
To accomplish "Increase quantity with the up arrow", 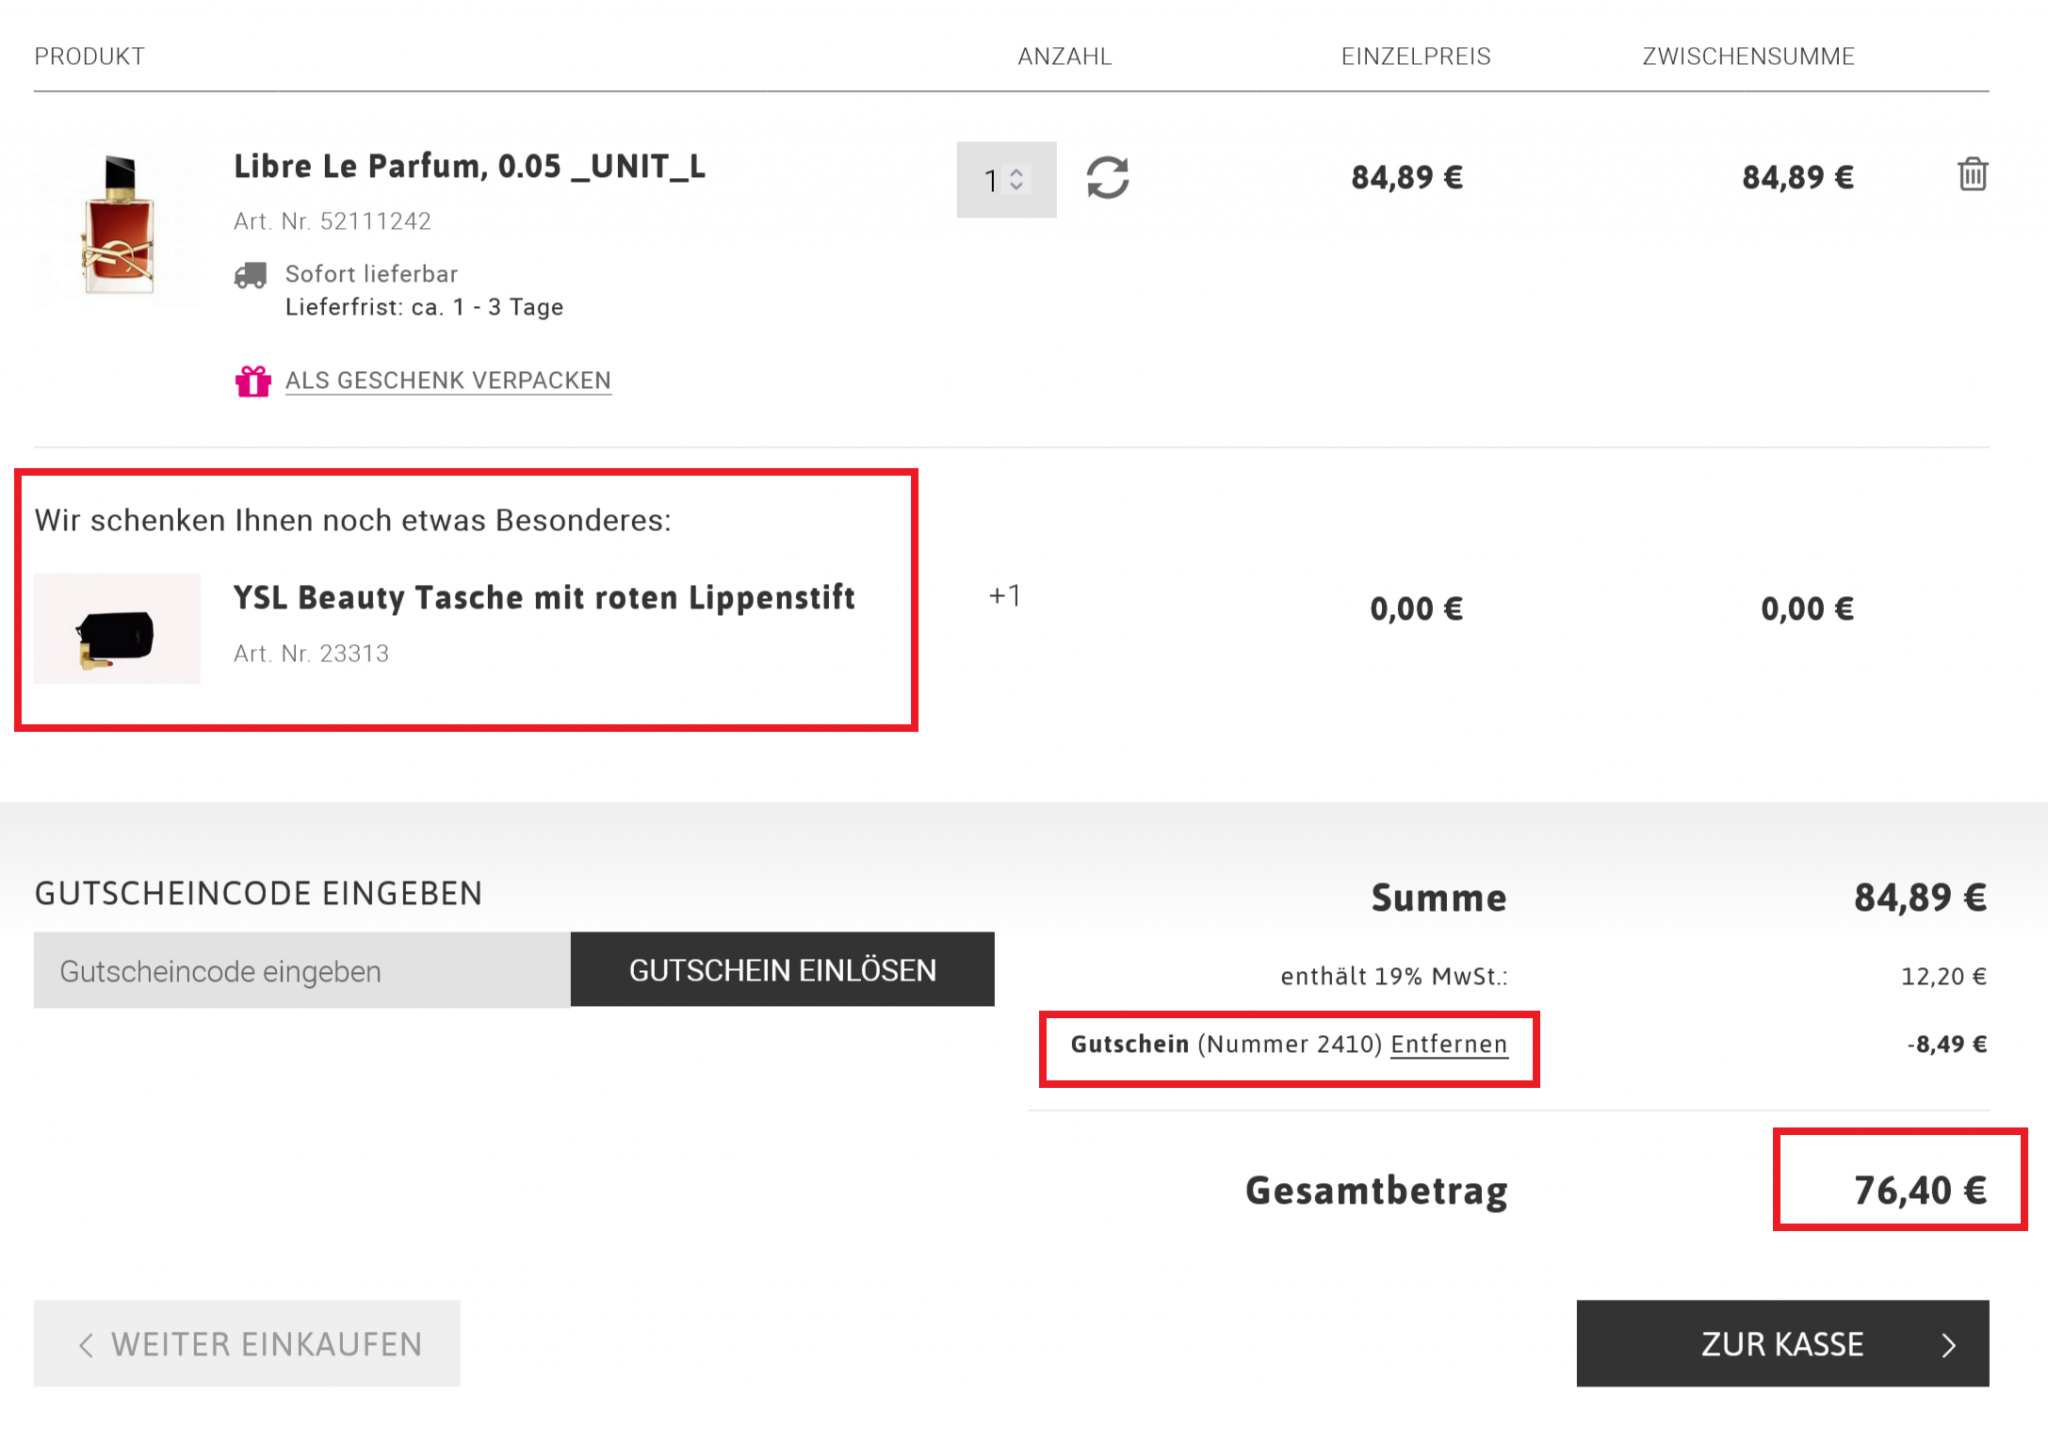I will click(1017, 172).
